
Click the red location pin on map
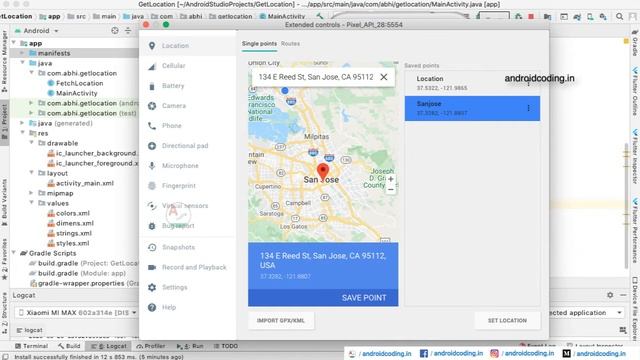(x=323, y=172)
